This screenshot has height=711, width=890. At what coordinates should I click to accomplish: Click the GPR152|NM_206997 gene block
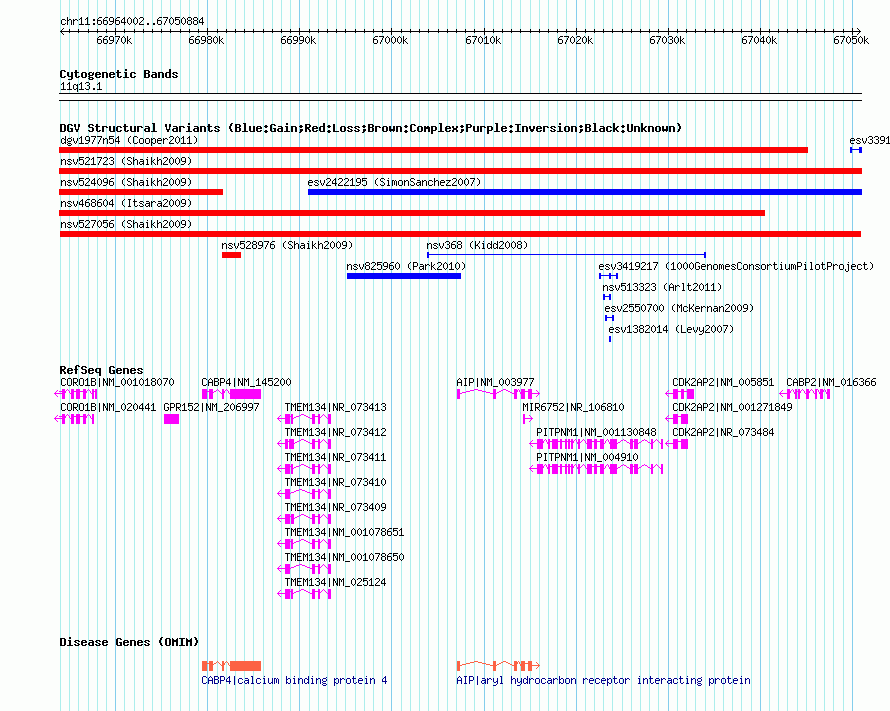pyautogui.click(x=171, y=419)
